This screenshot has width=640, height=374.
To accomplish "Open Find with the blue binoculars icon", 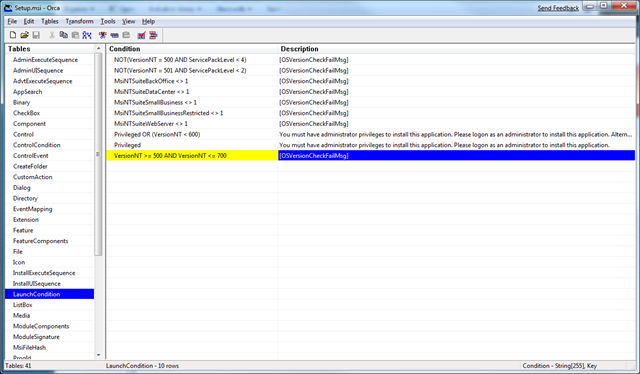I will click(87, 35).
